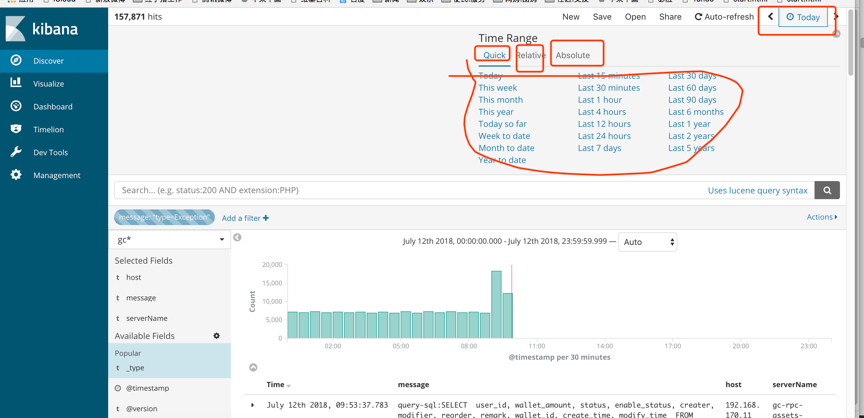The width and height of the screenshot is (864, 418).
Task: Select 'Last 7 days' time range
Action: pyautogui.click(x=599, y=148)
